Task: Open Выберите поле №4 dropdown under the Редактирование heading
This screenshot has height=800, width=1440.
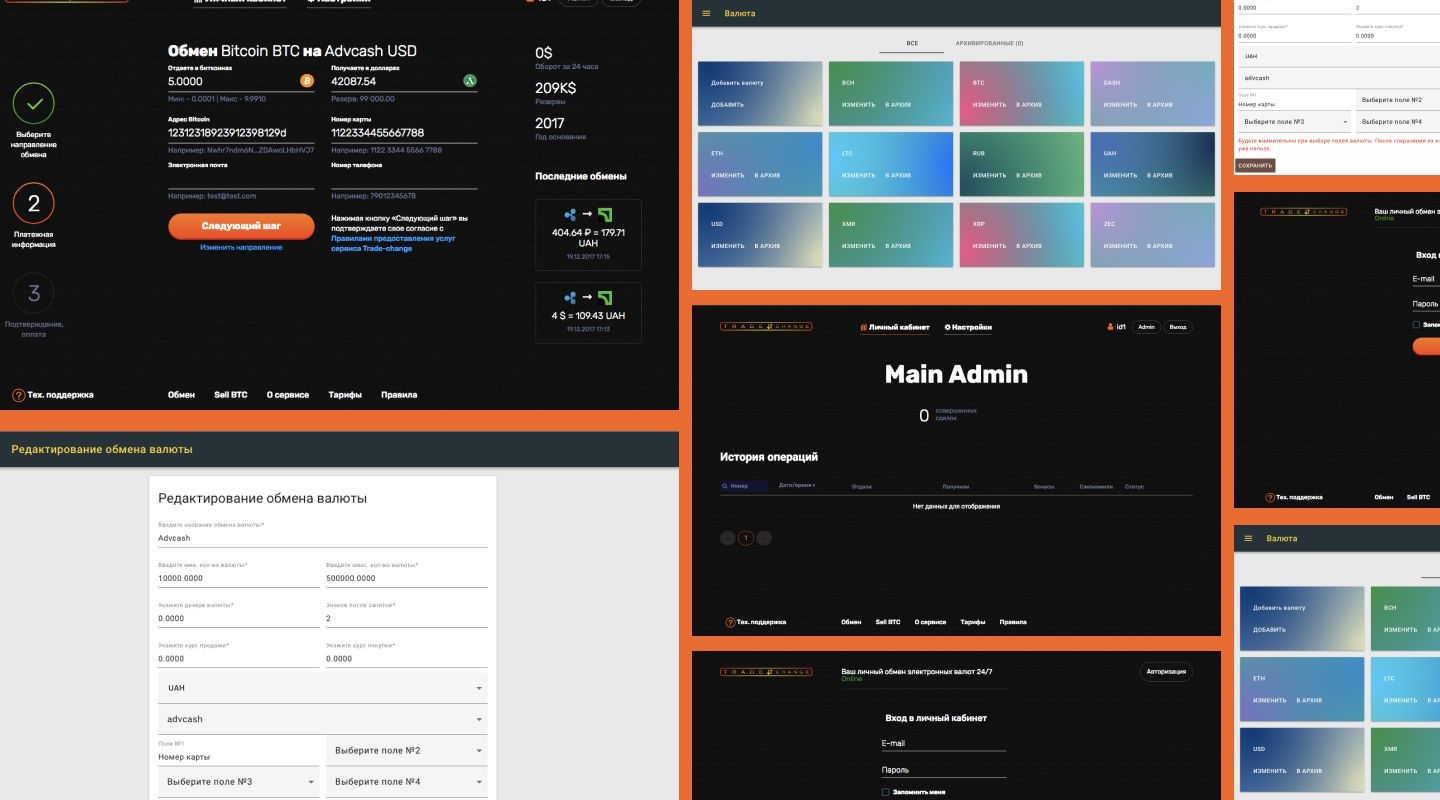Action: [x=407, y=782]
